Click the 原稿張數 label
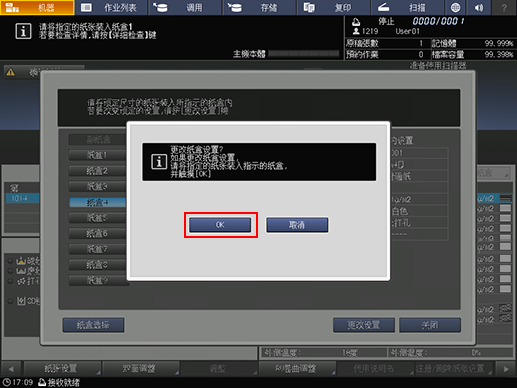The height and width of the screenshot is (388, 517). pos(362,43)
